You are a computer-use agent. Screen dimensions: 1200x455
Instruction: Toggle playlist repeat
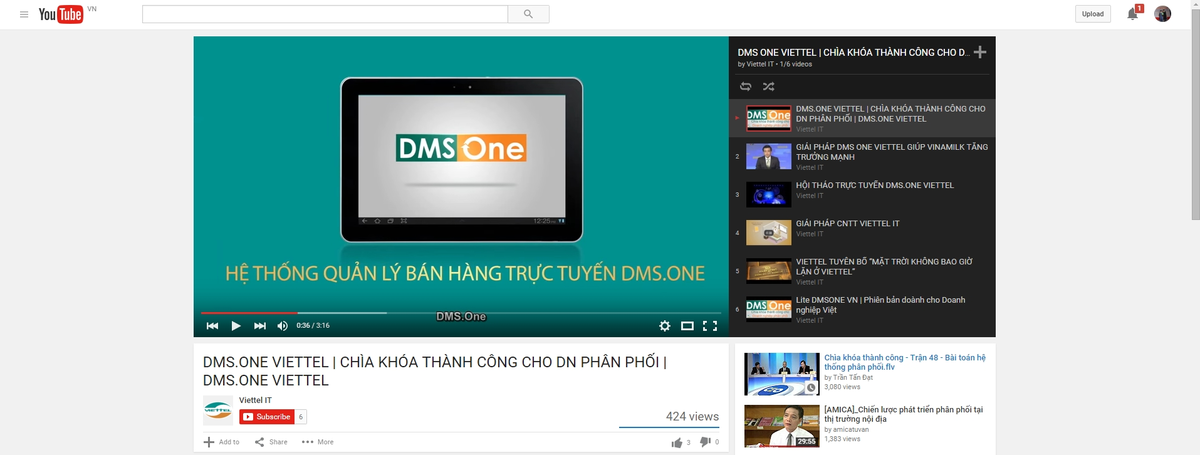click(x=746, y=87)
